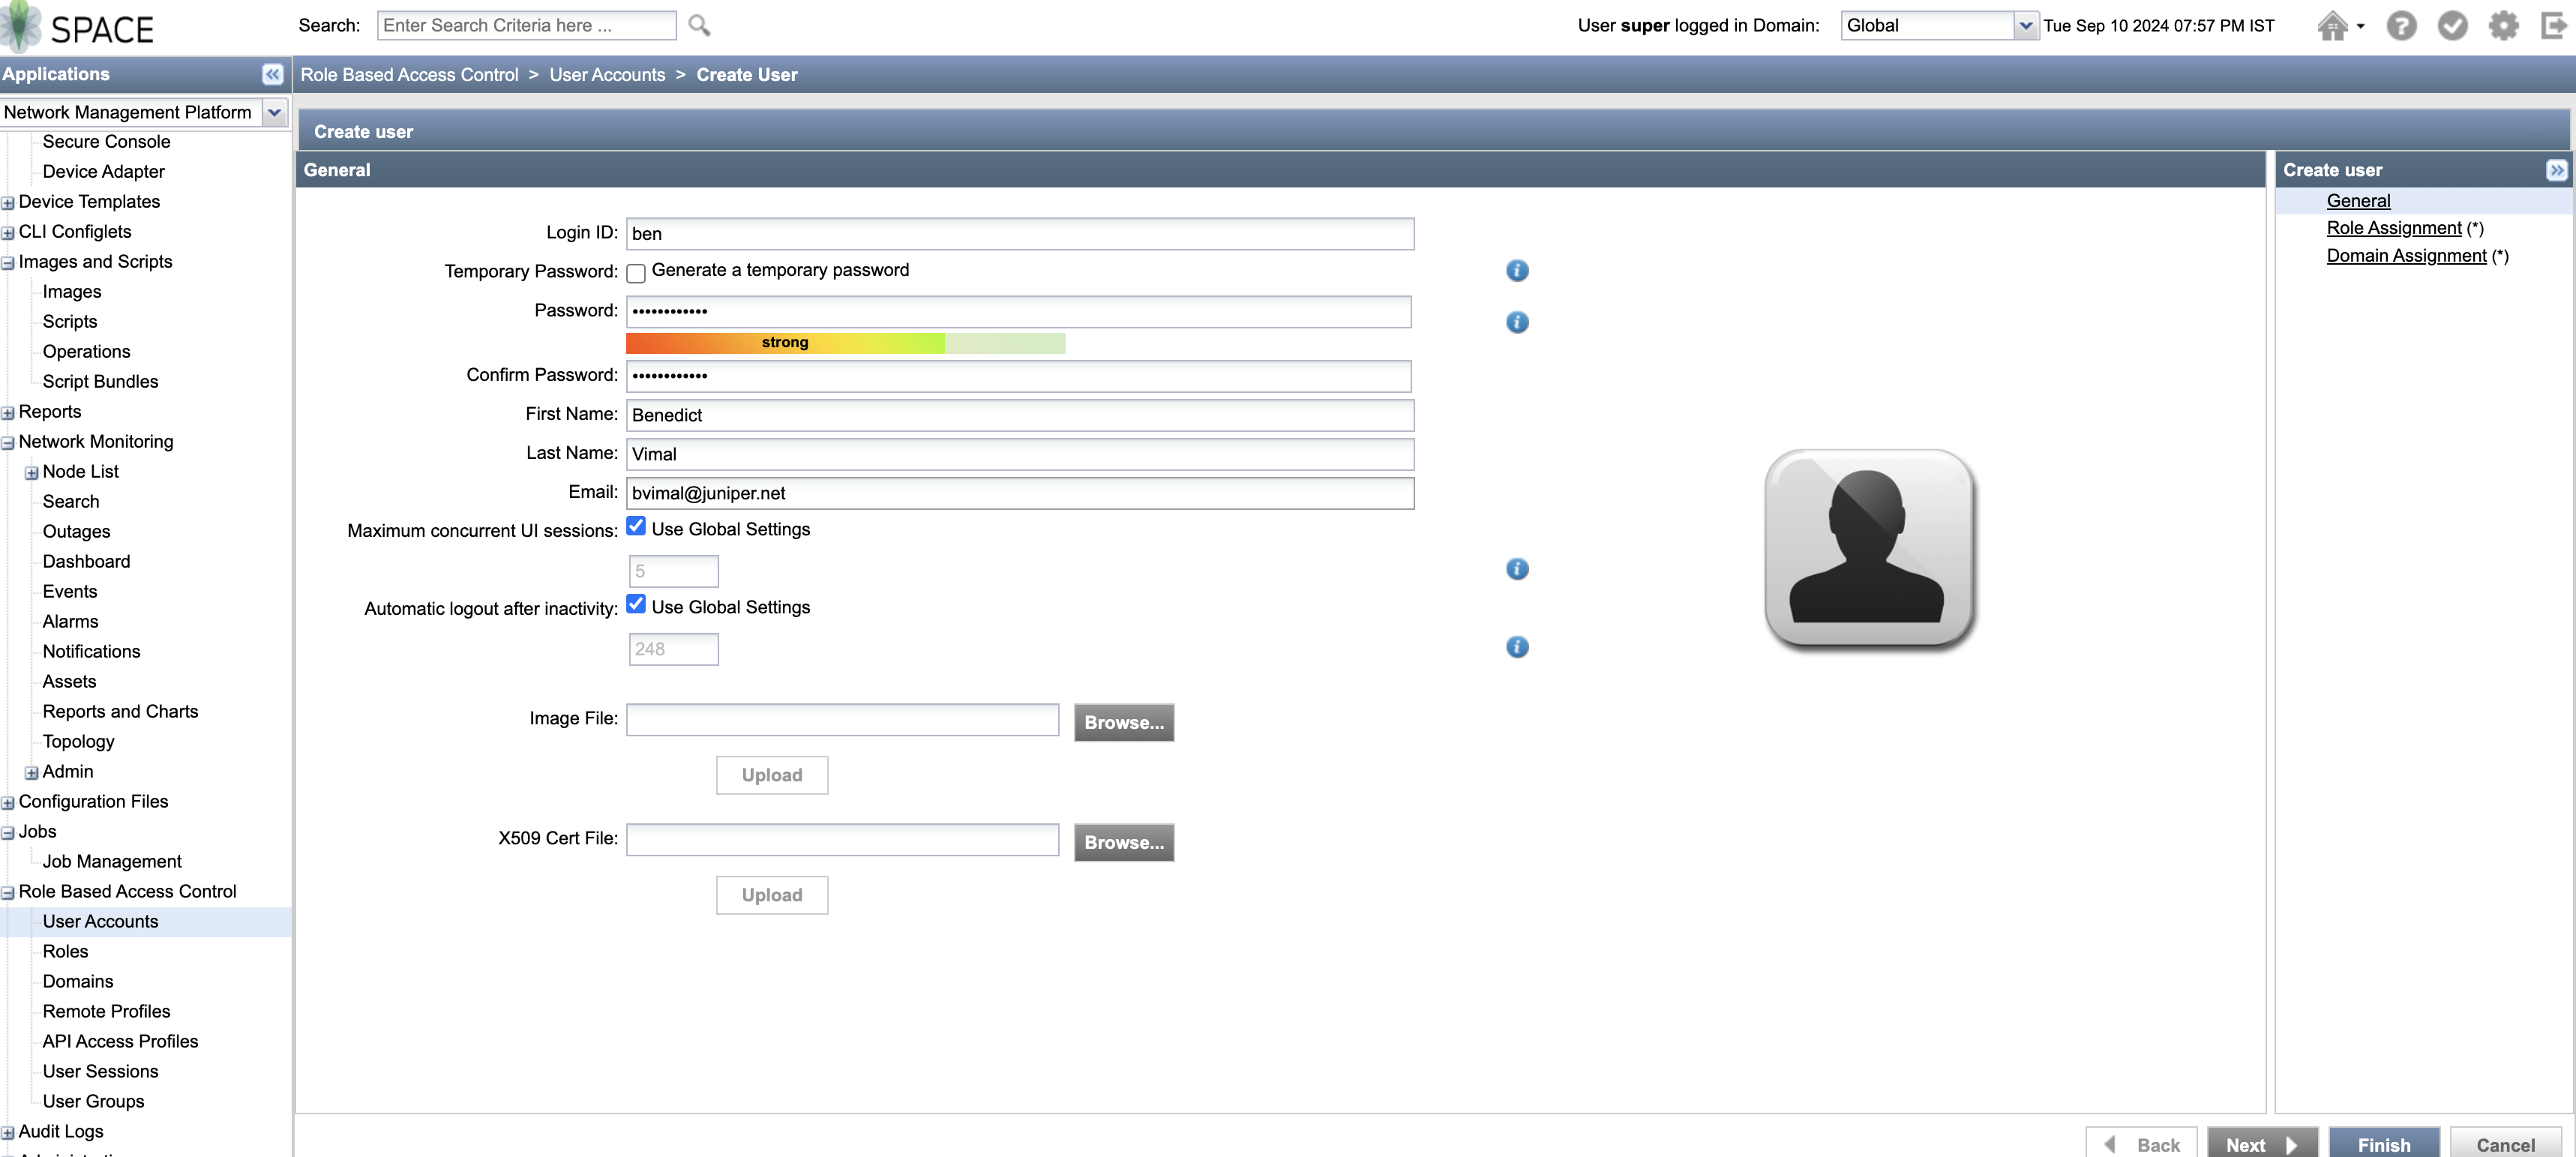
Task: Click the info icon beside Password
Action: tap(1517, 322)
